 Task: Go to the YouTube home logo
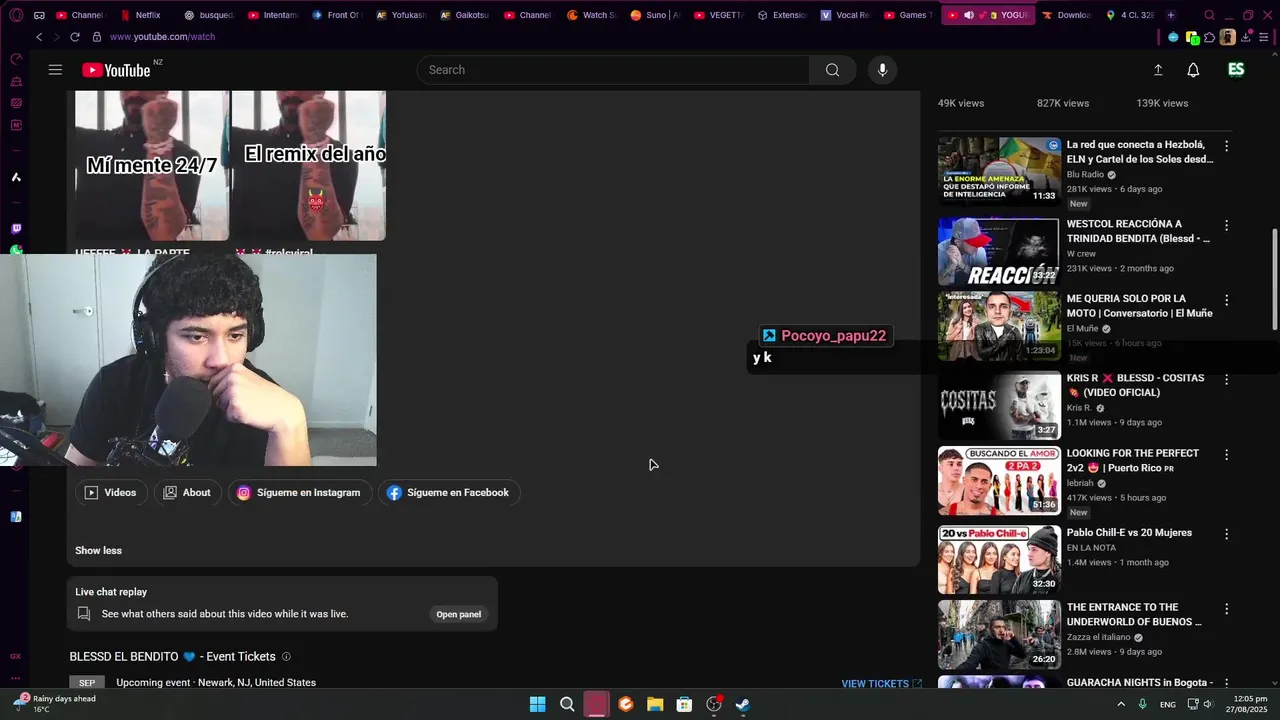coord(116,70)
